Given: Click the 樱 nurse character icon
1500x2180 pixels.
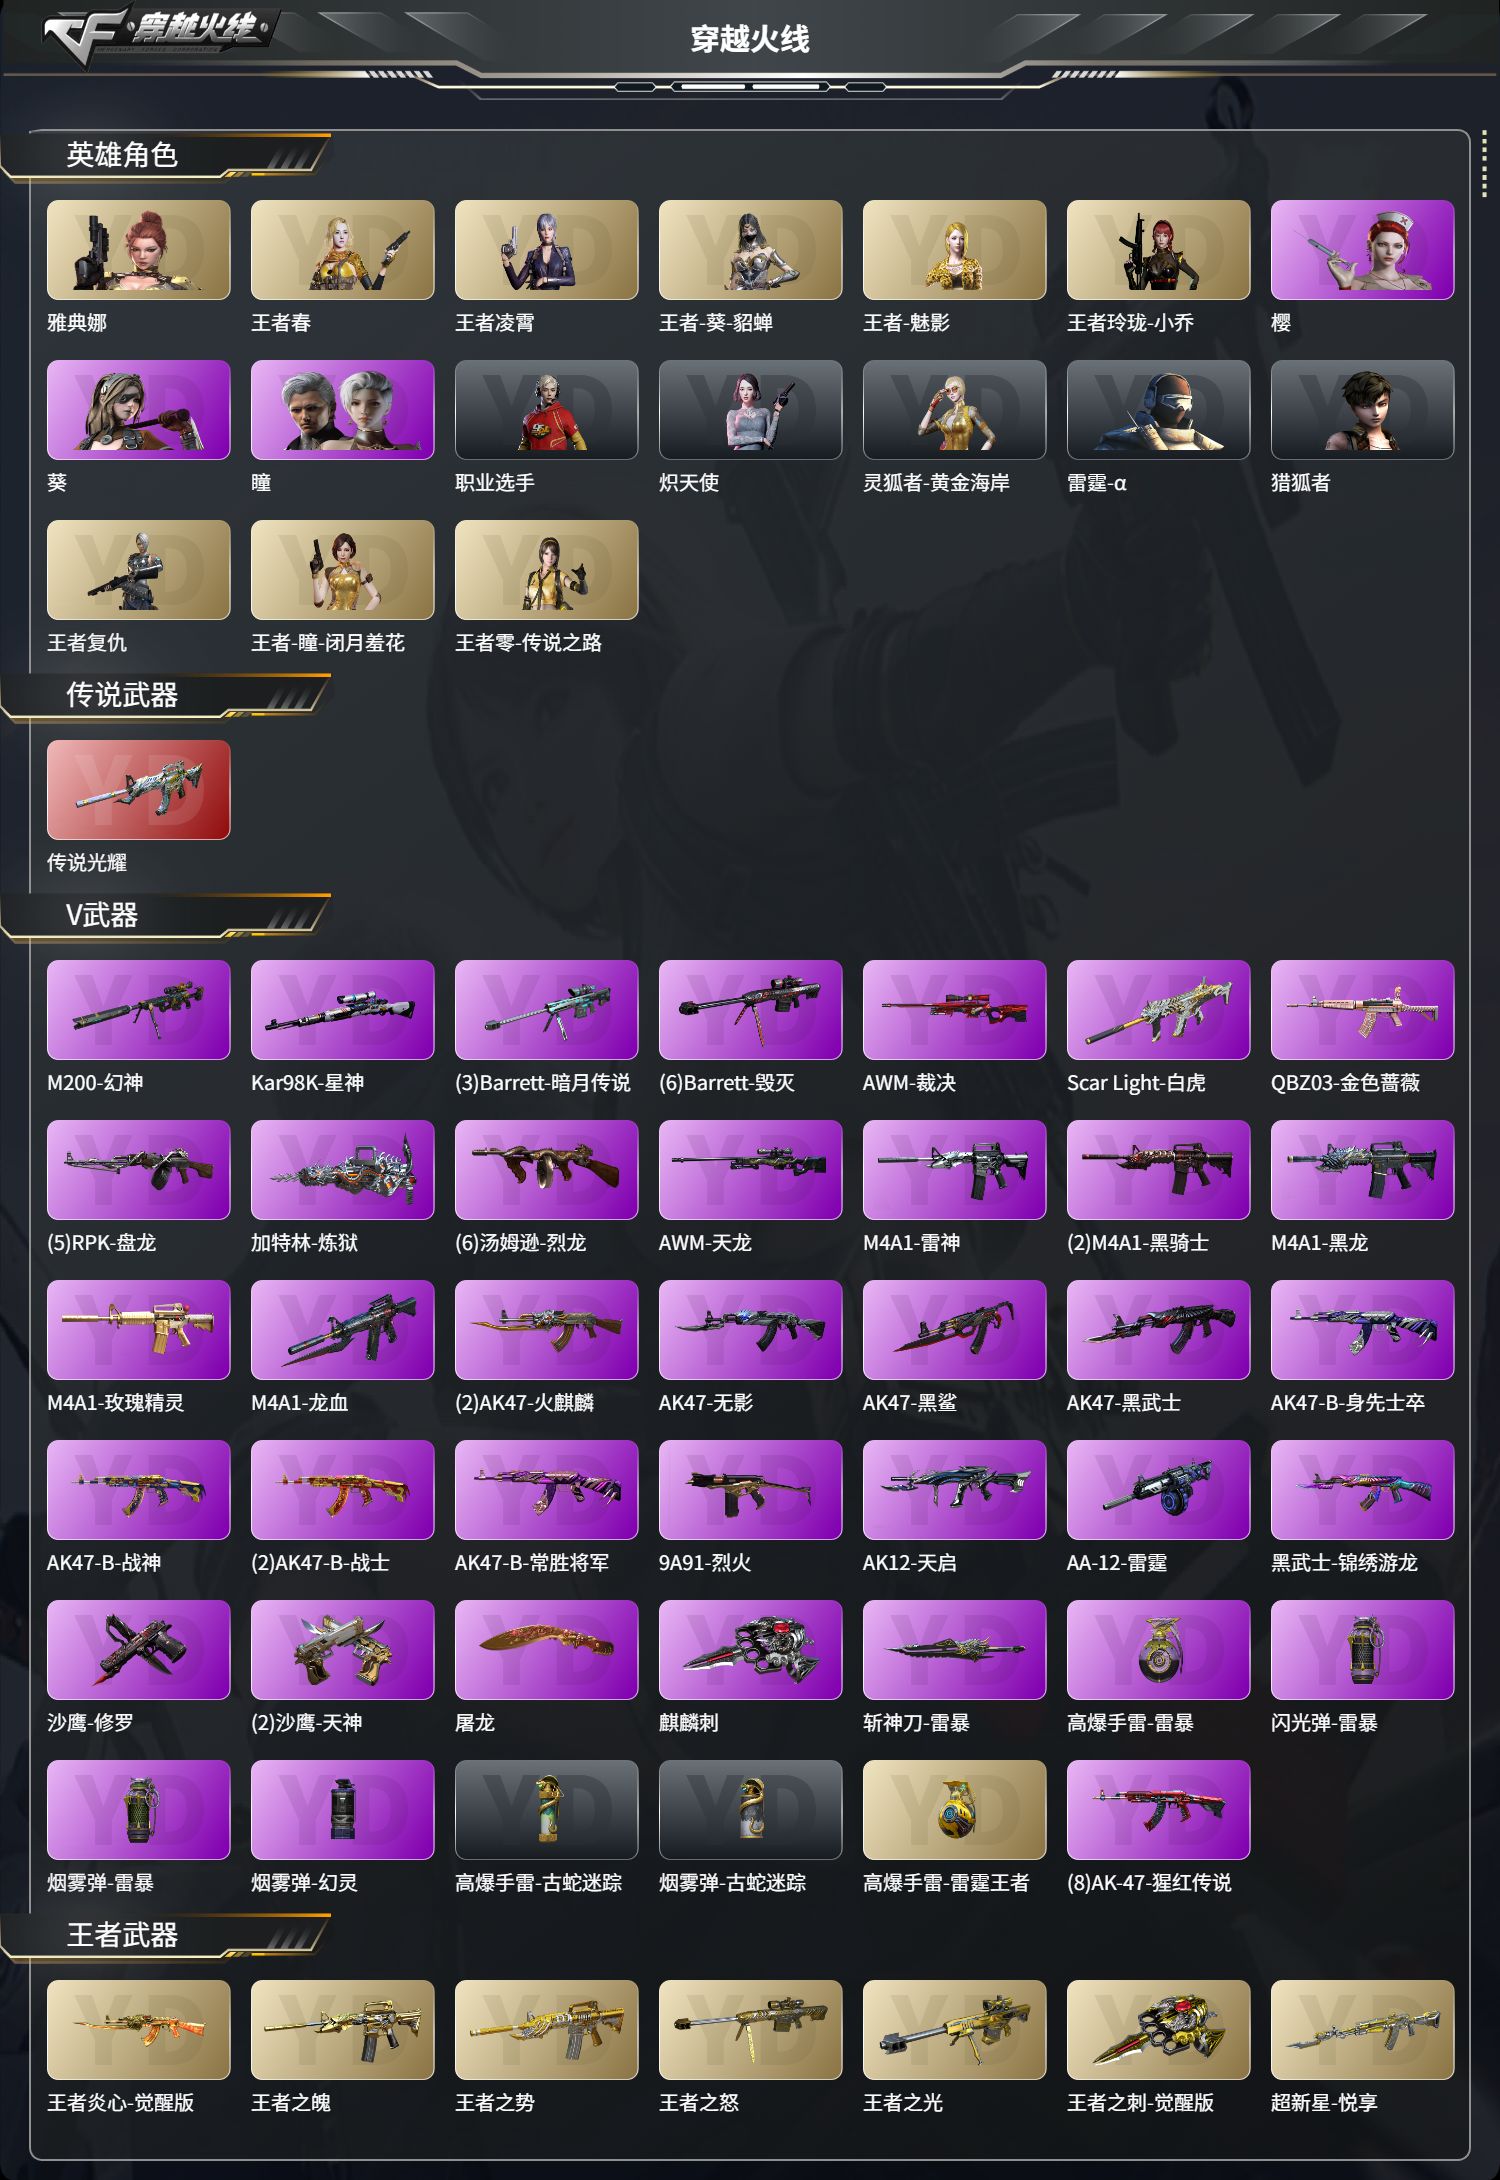Looking at the screenshot, I should click(x=1362, y=250).
